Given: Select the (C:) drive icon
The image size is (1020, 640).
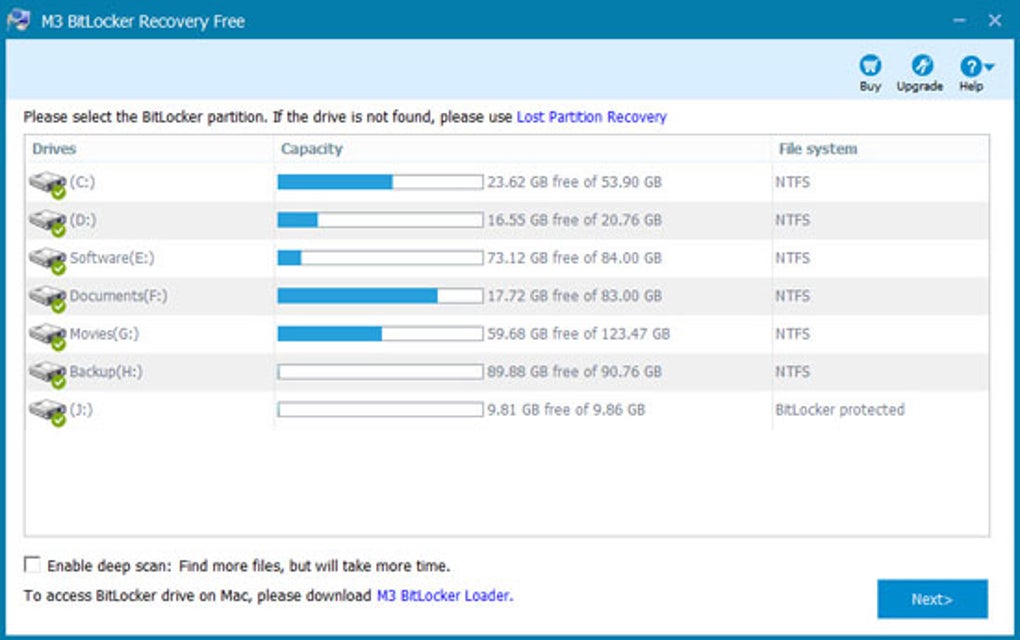Looking at the screenshot, I should 48,184.
